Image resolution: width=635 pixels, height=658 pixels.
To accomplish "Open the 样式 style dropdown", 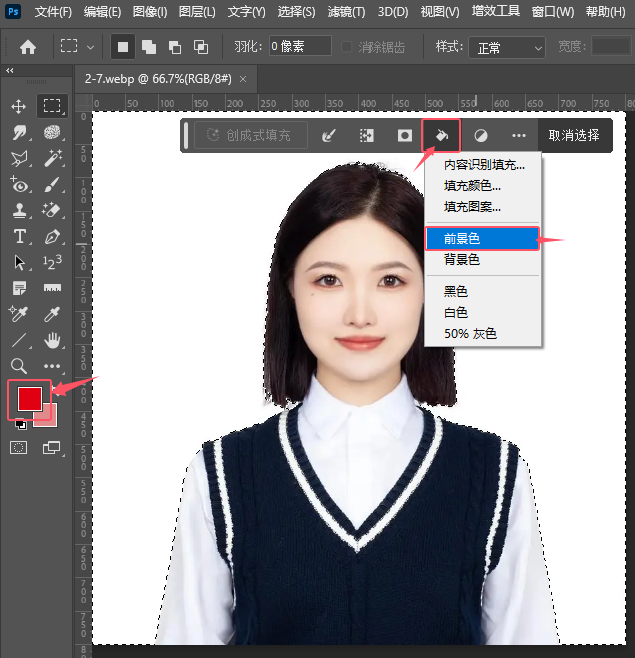I will point(506,47).
